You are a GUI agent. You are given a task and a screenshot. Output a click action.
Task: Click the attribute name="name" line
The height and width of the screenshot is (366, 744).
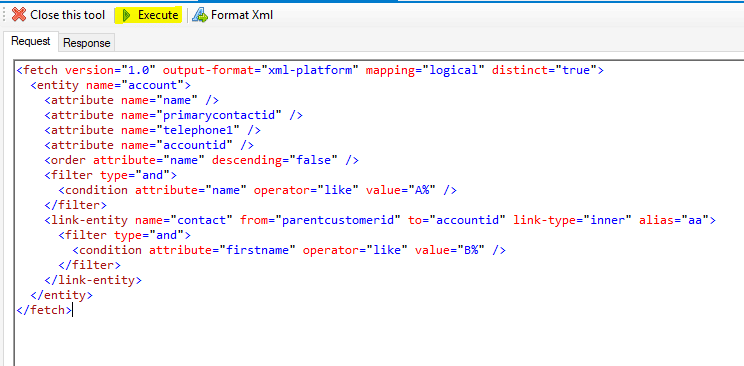pyautogui.click(x=131, y=100)
